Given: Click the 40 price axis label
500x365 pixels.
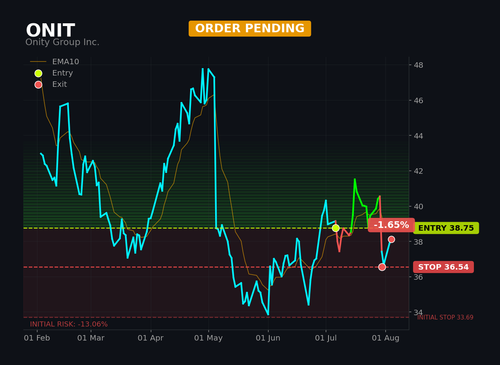Looking at the screenshot, I should click(x=418, y=206).
